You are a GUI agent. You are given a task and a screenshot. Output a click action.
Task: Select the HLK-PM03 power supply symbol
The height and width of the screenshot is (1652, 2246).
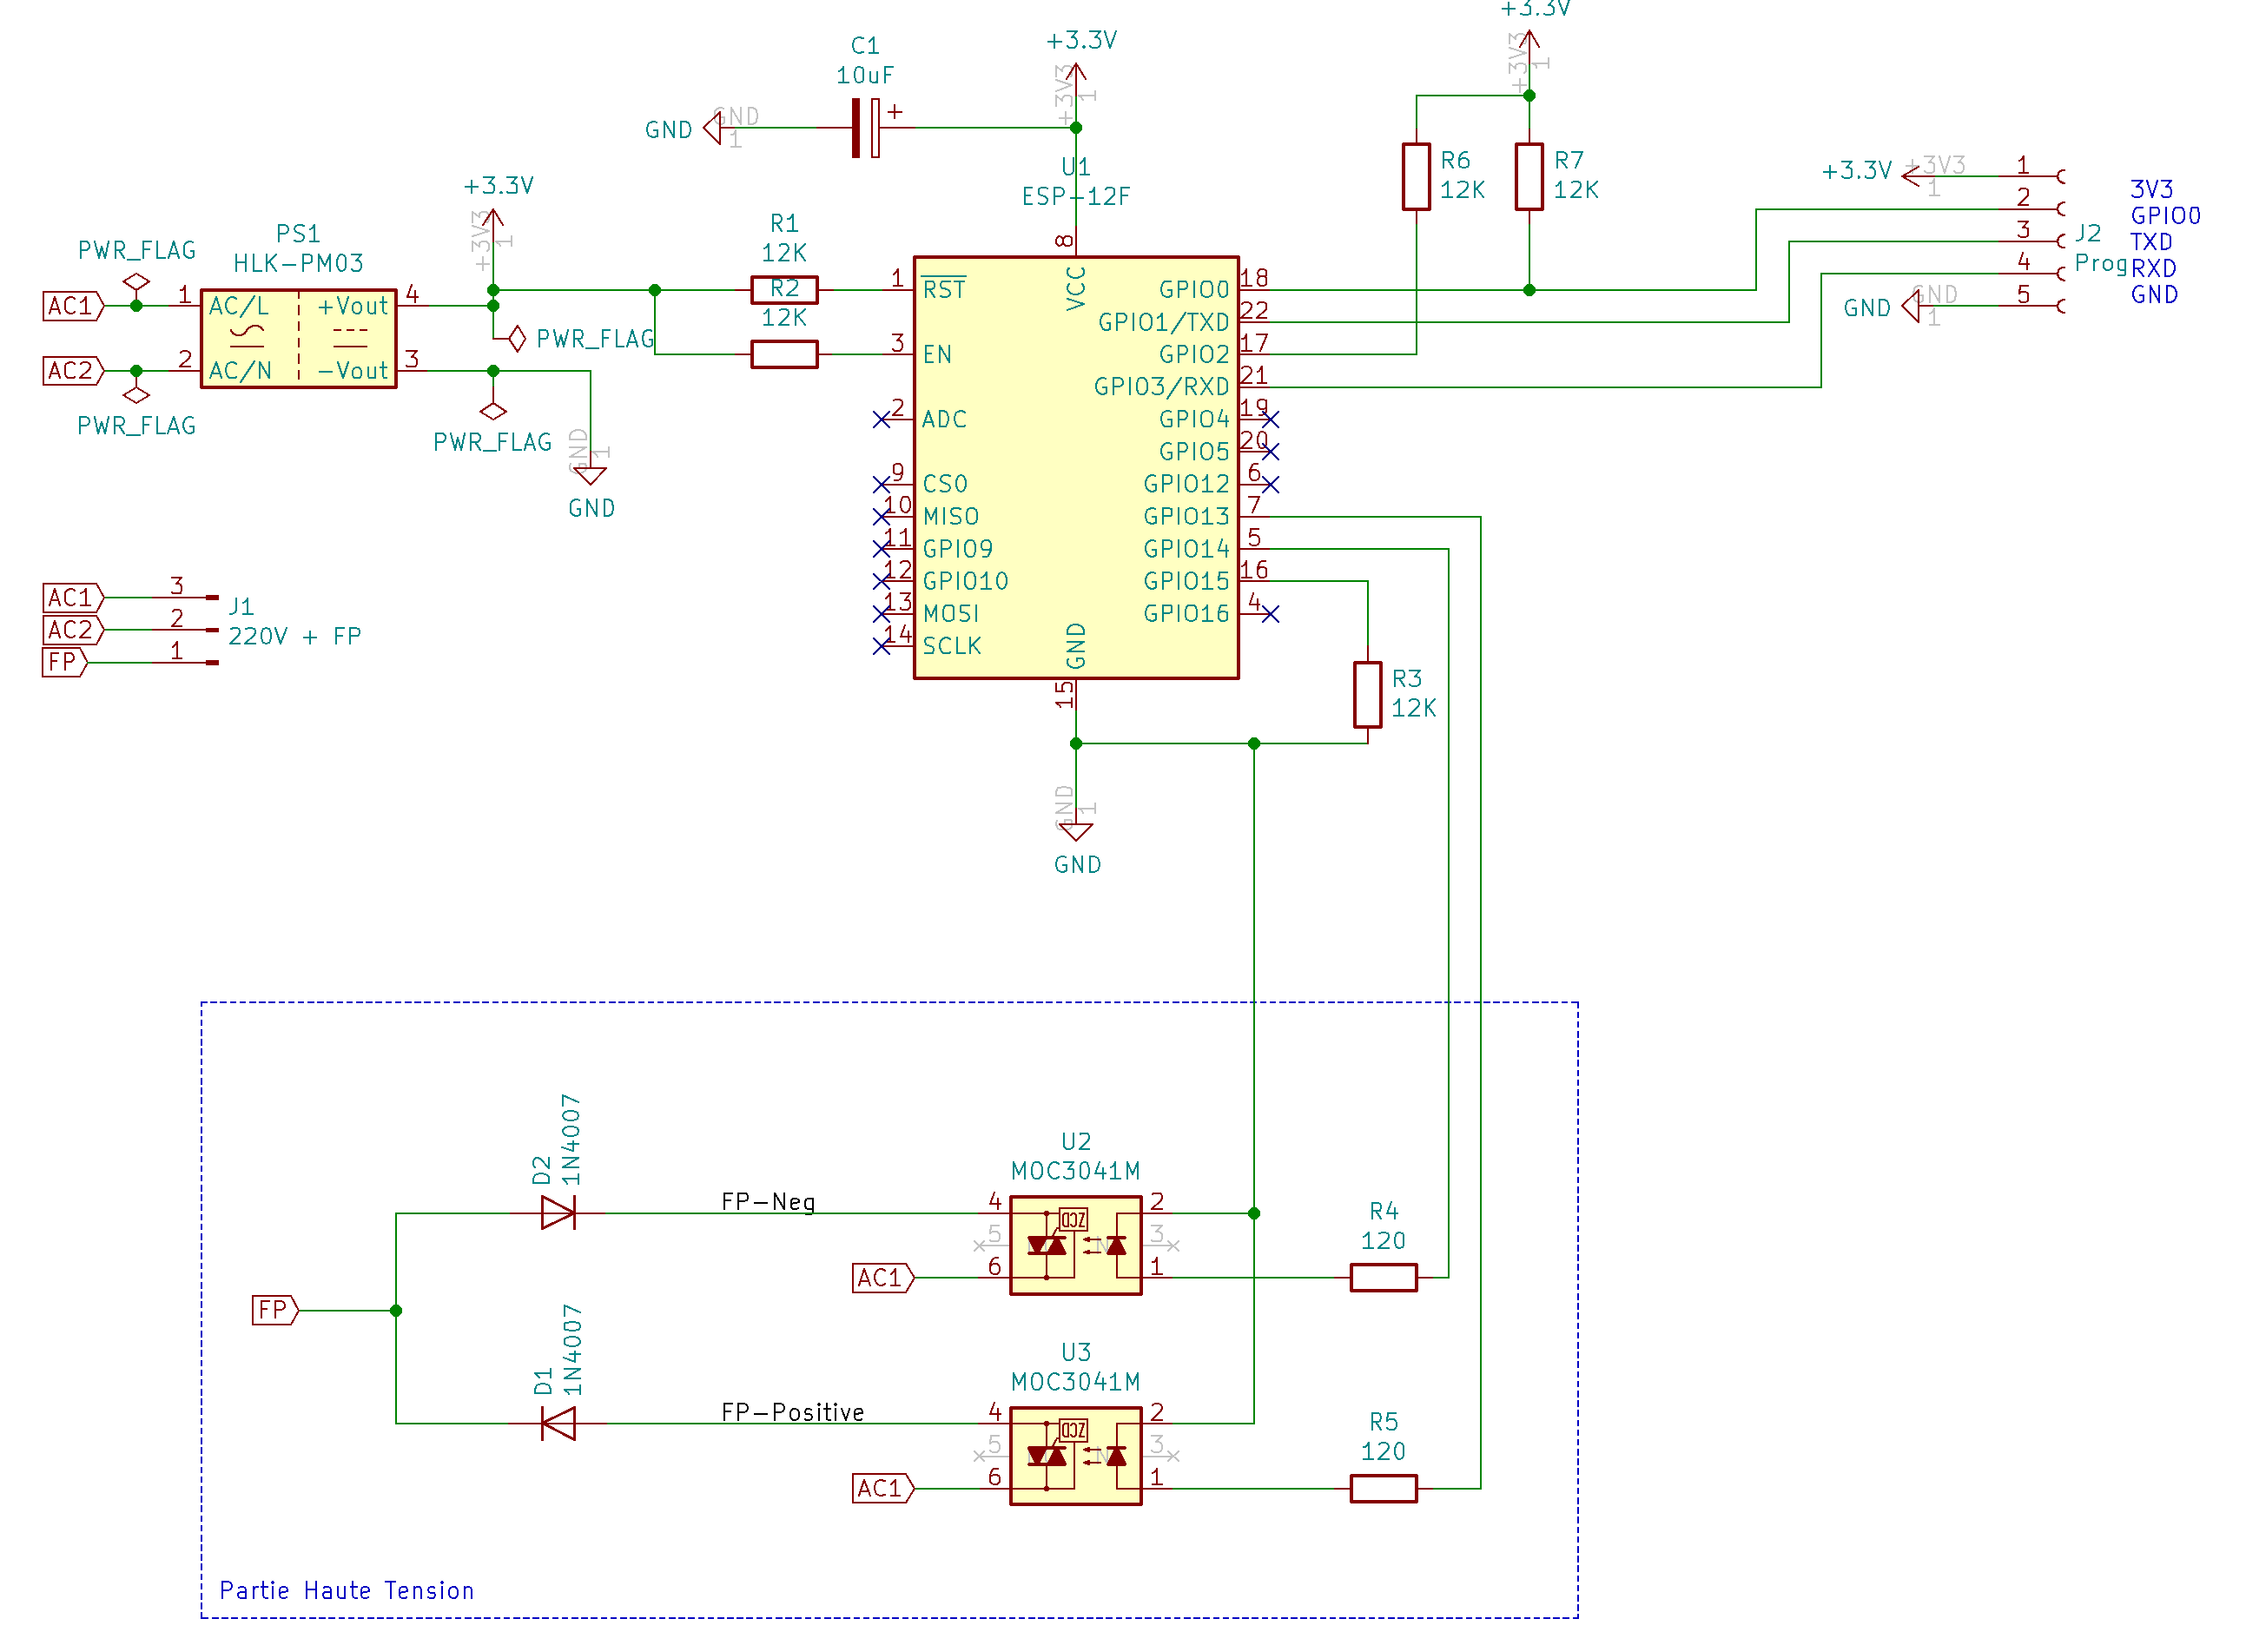pyautogui.click(x=298, y=338)
